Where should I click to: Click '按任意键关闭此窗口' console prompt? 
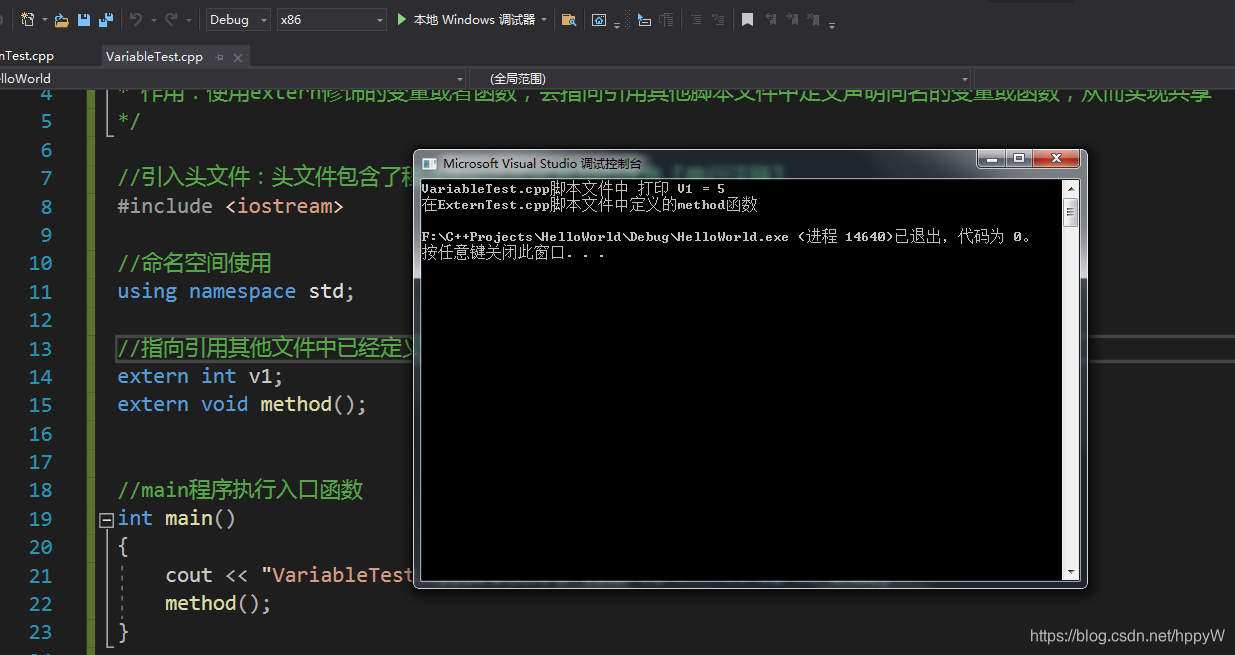pos(513,253)
